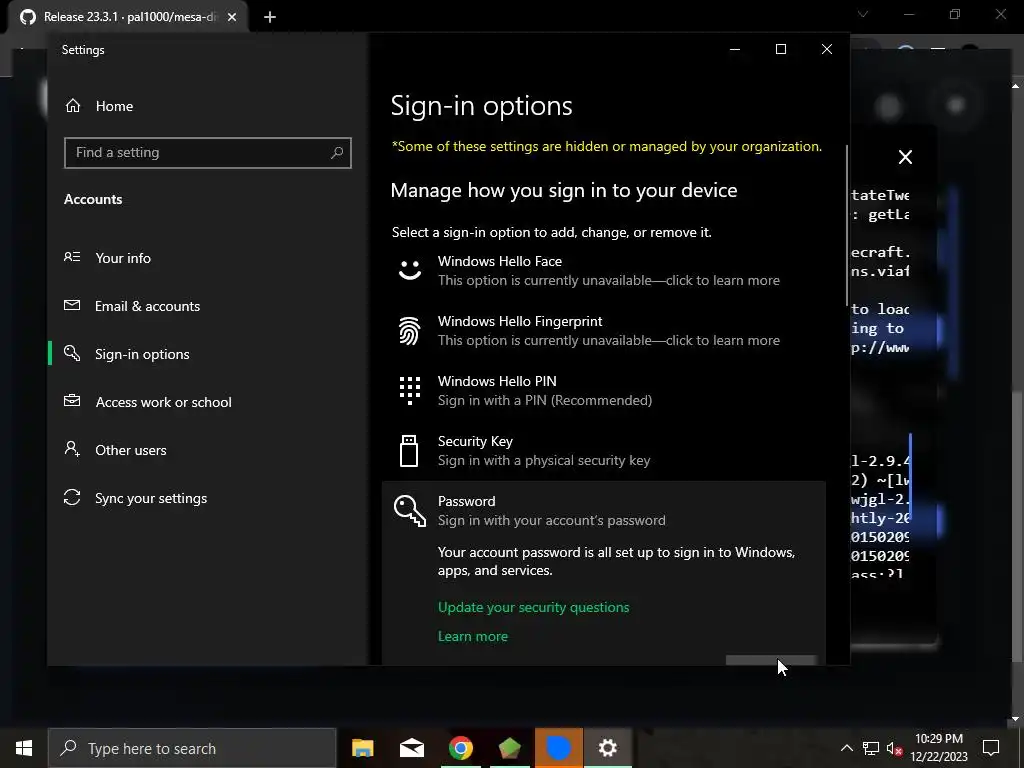The image size is (1024, 768).
Task: Maximize the Settings window
Action: (780, 50)
